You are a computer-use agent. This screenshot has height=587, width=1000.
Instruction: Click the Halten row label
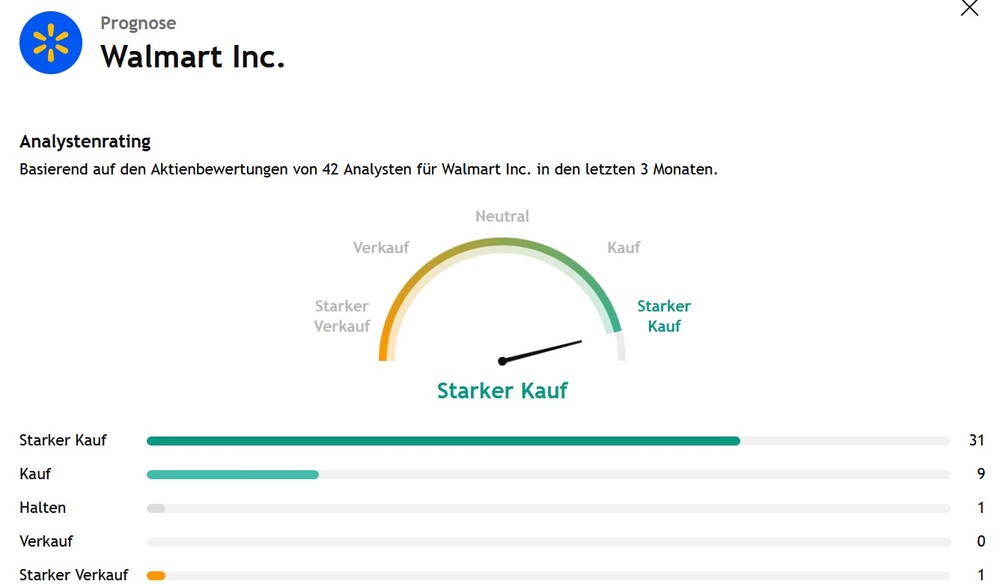coord(43,508)
